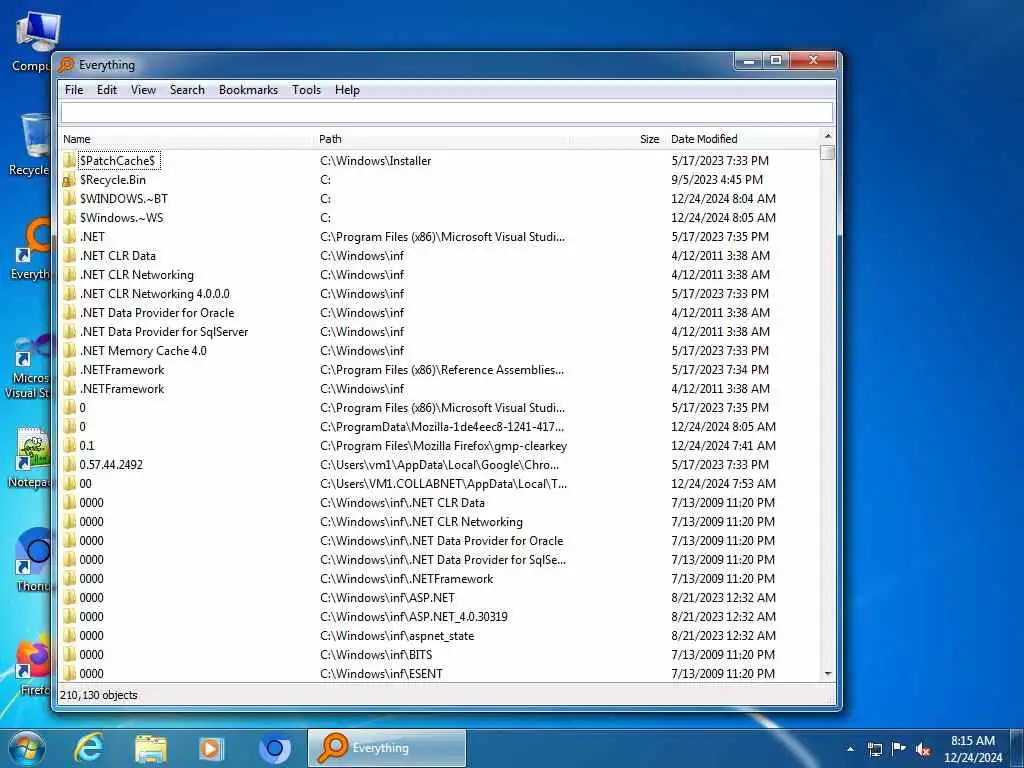Click the results scrollbar up arrow

tap(827, 136)
